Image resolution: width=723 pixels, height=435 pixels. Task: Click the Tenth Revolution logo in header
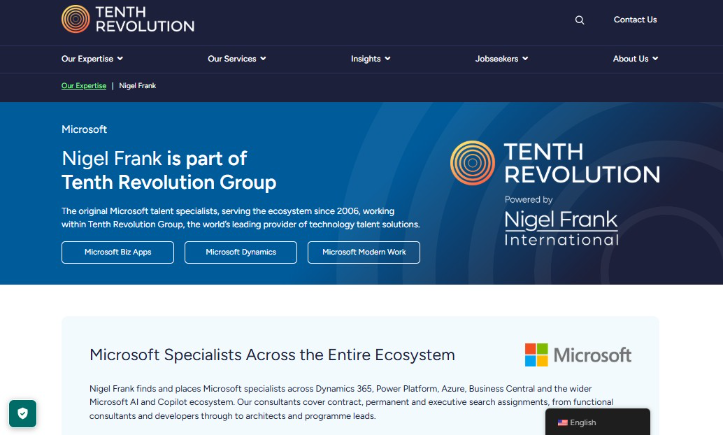[128, 19]
